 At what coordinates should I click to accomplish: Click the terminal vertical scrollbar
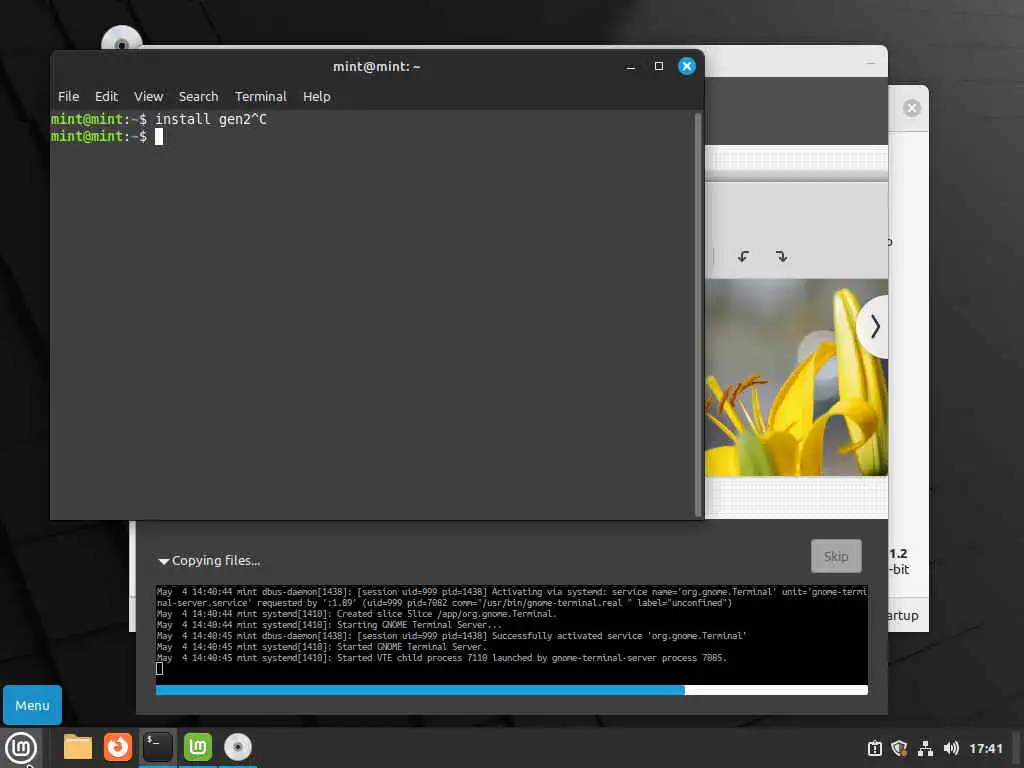pyautogui.click(x=697, y=315)
